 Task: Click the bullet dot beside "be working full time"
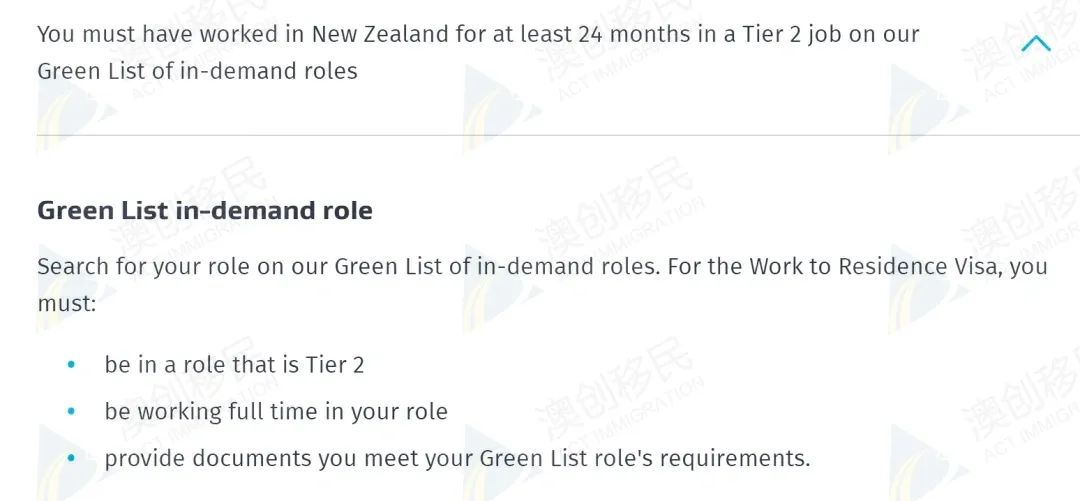click(x=71, y=412)
